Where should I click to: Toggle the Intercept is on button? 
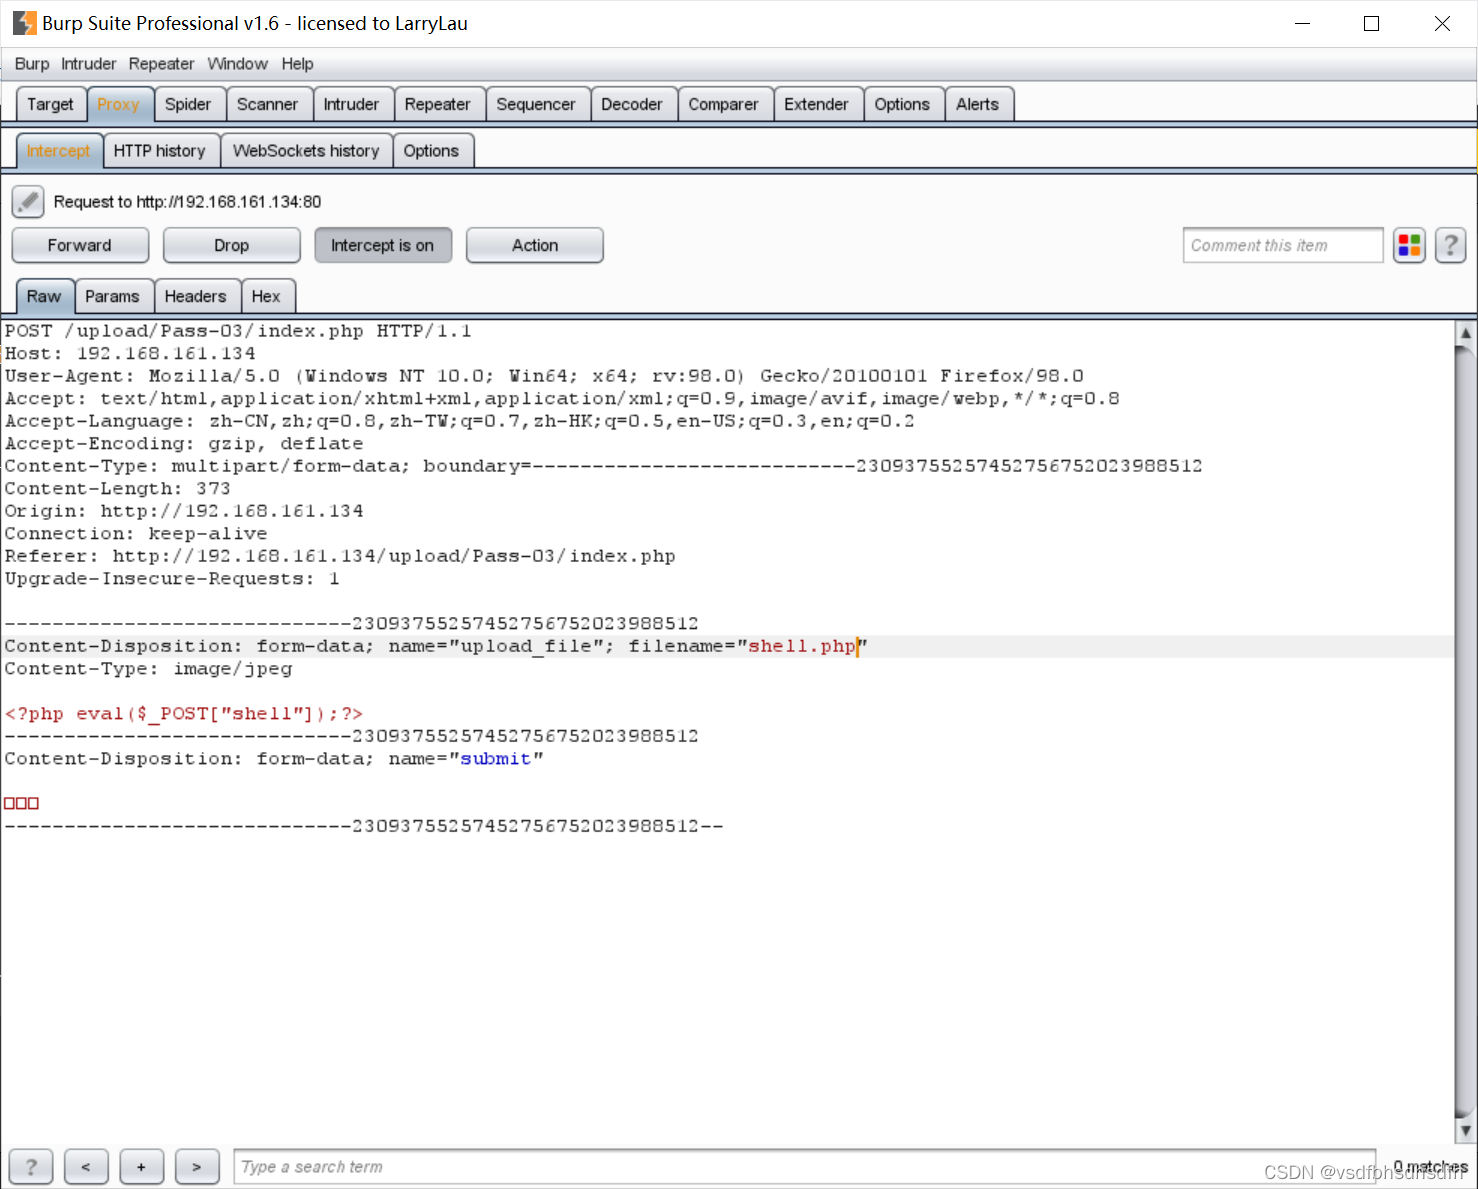point(383,245)
